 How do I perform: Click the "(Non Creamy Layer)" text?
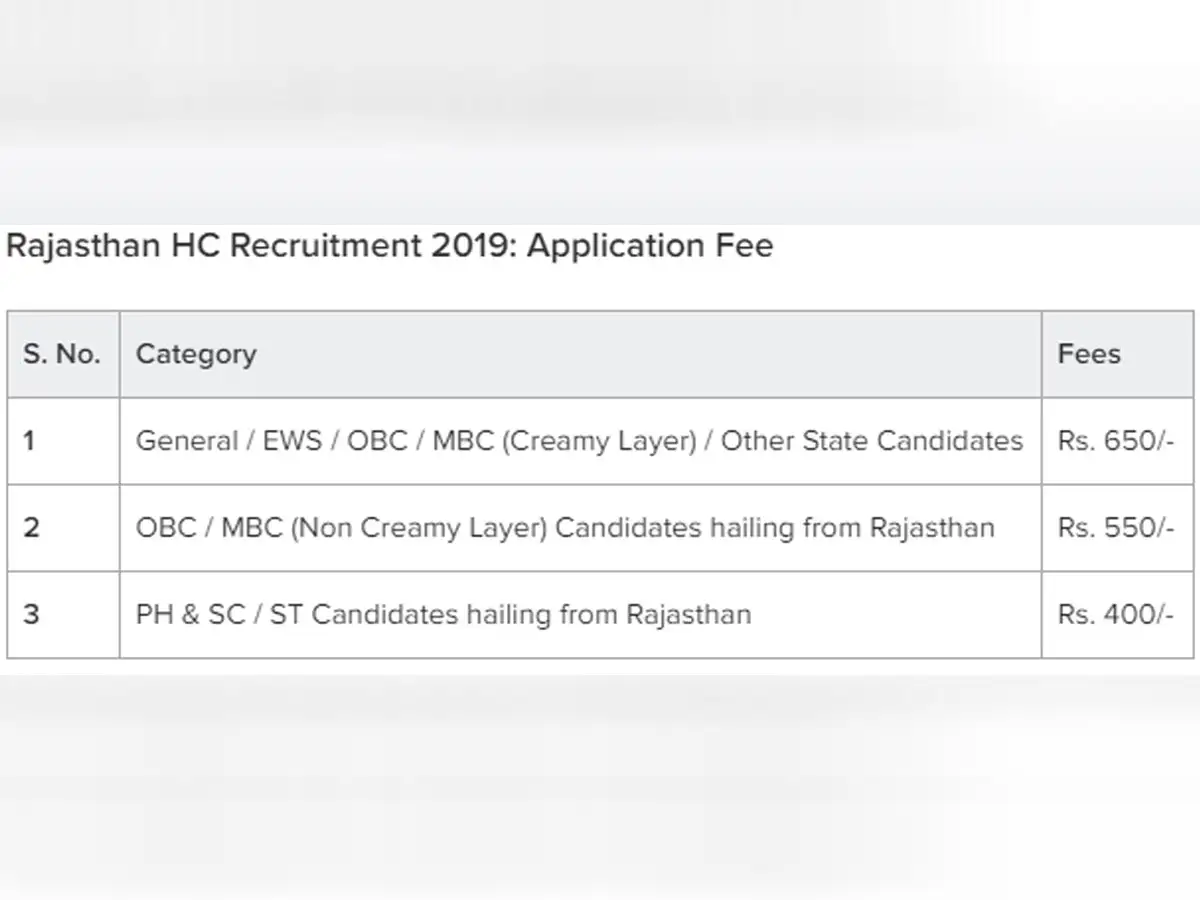[419, 528]
